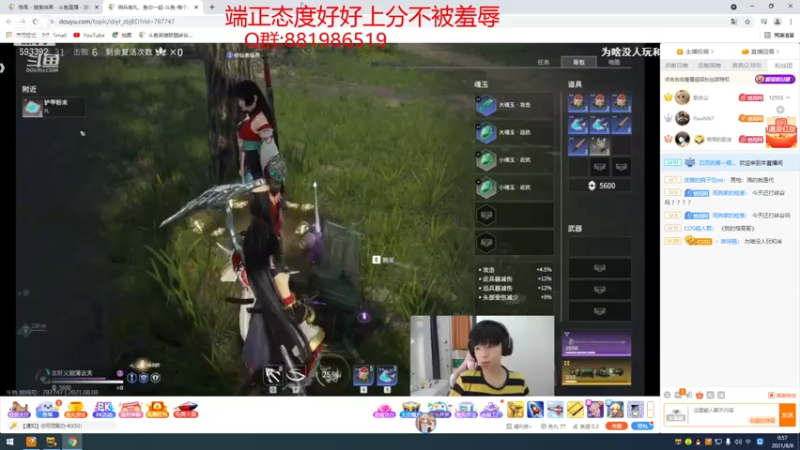Click the volume icon in system tray

[x=738, y=442]
